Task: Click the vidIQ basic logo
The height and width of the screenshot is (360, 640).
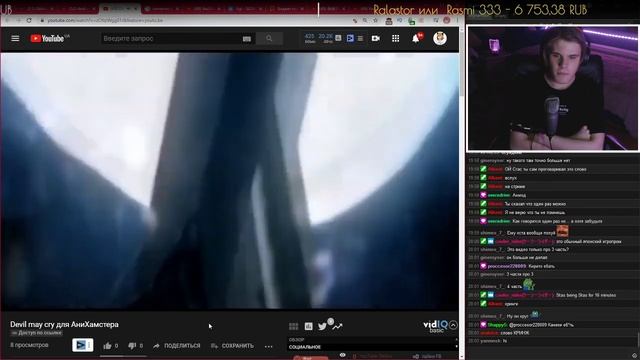Action: coord(436,326)
